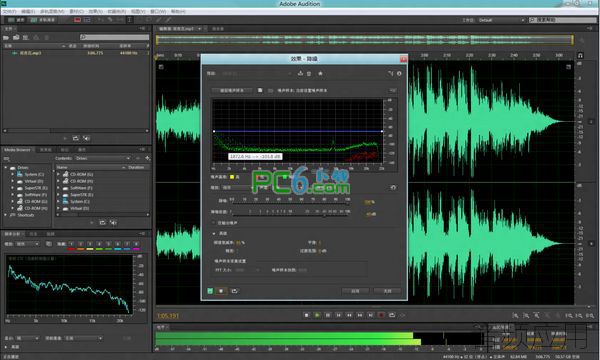Click left control point on blue curve

click(214, 131)
